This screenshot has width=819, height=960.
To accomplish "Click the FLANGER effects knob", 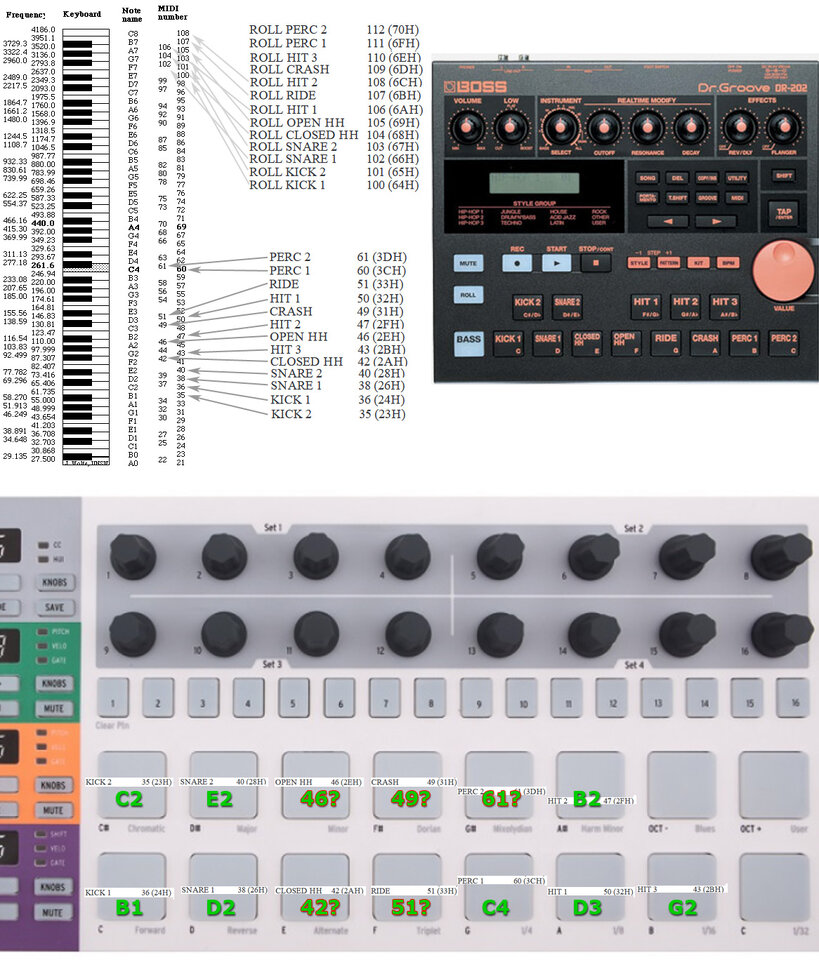I will click(783, 128).
